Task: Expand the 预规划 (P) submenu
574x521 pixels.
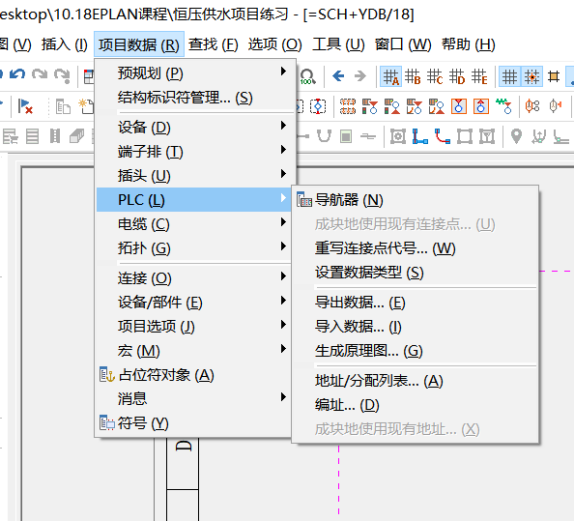Action: click(x=196, y=73)
